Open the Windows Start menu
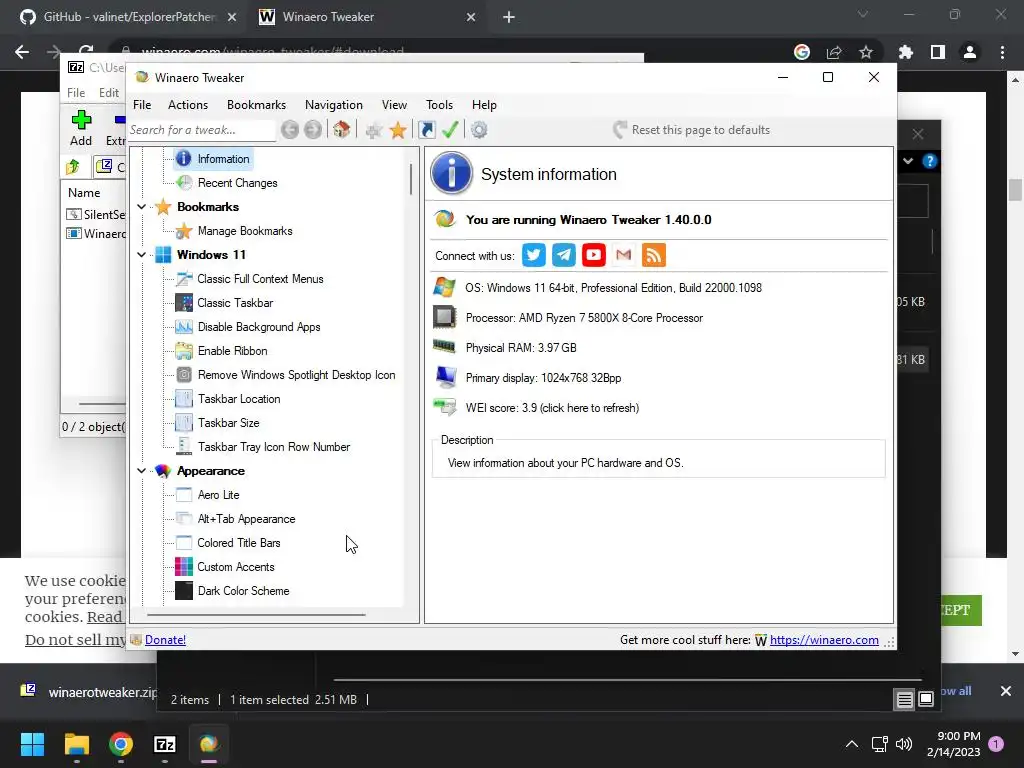 pos(32,744)
